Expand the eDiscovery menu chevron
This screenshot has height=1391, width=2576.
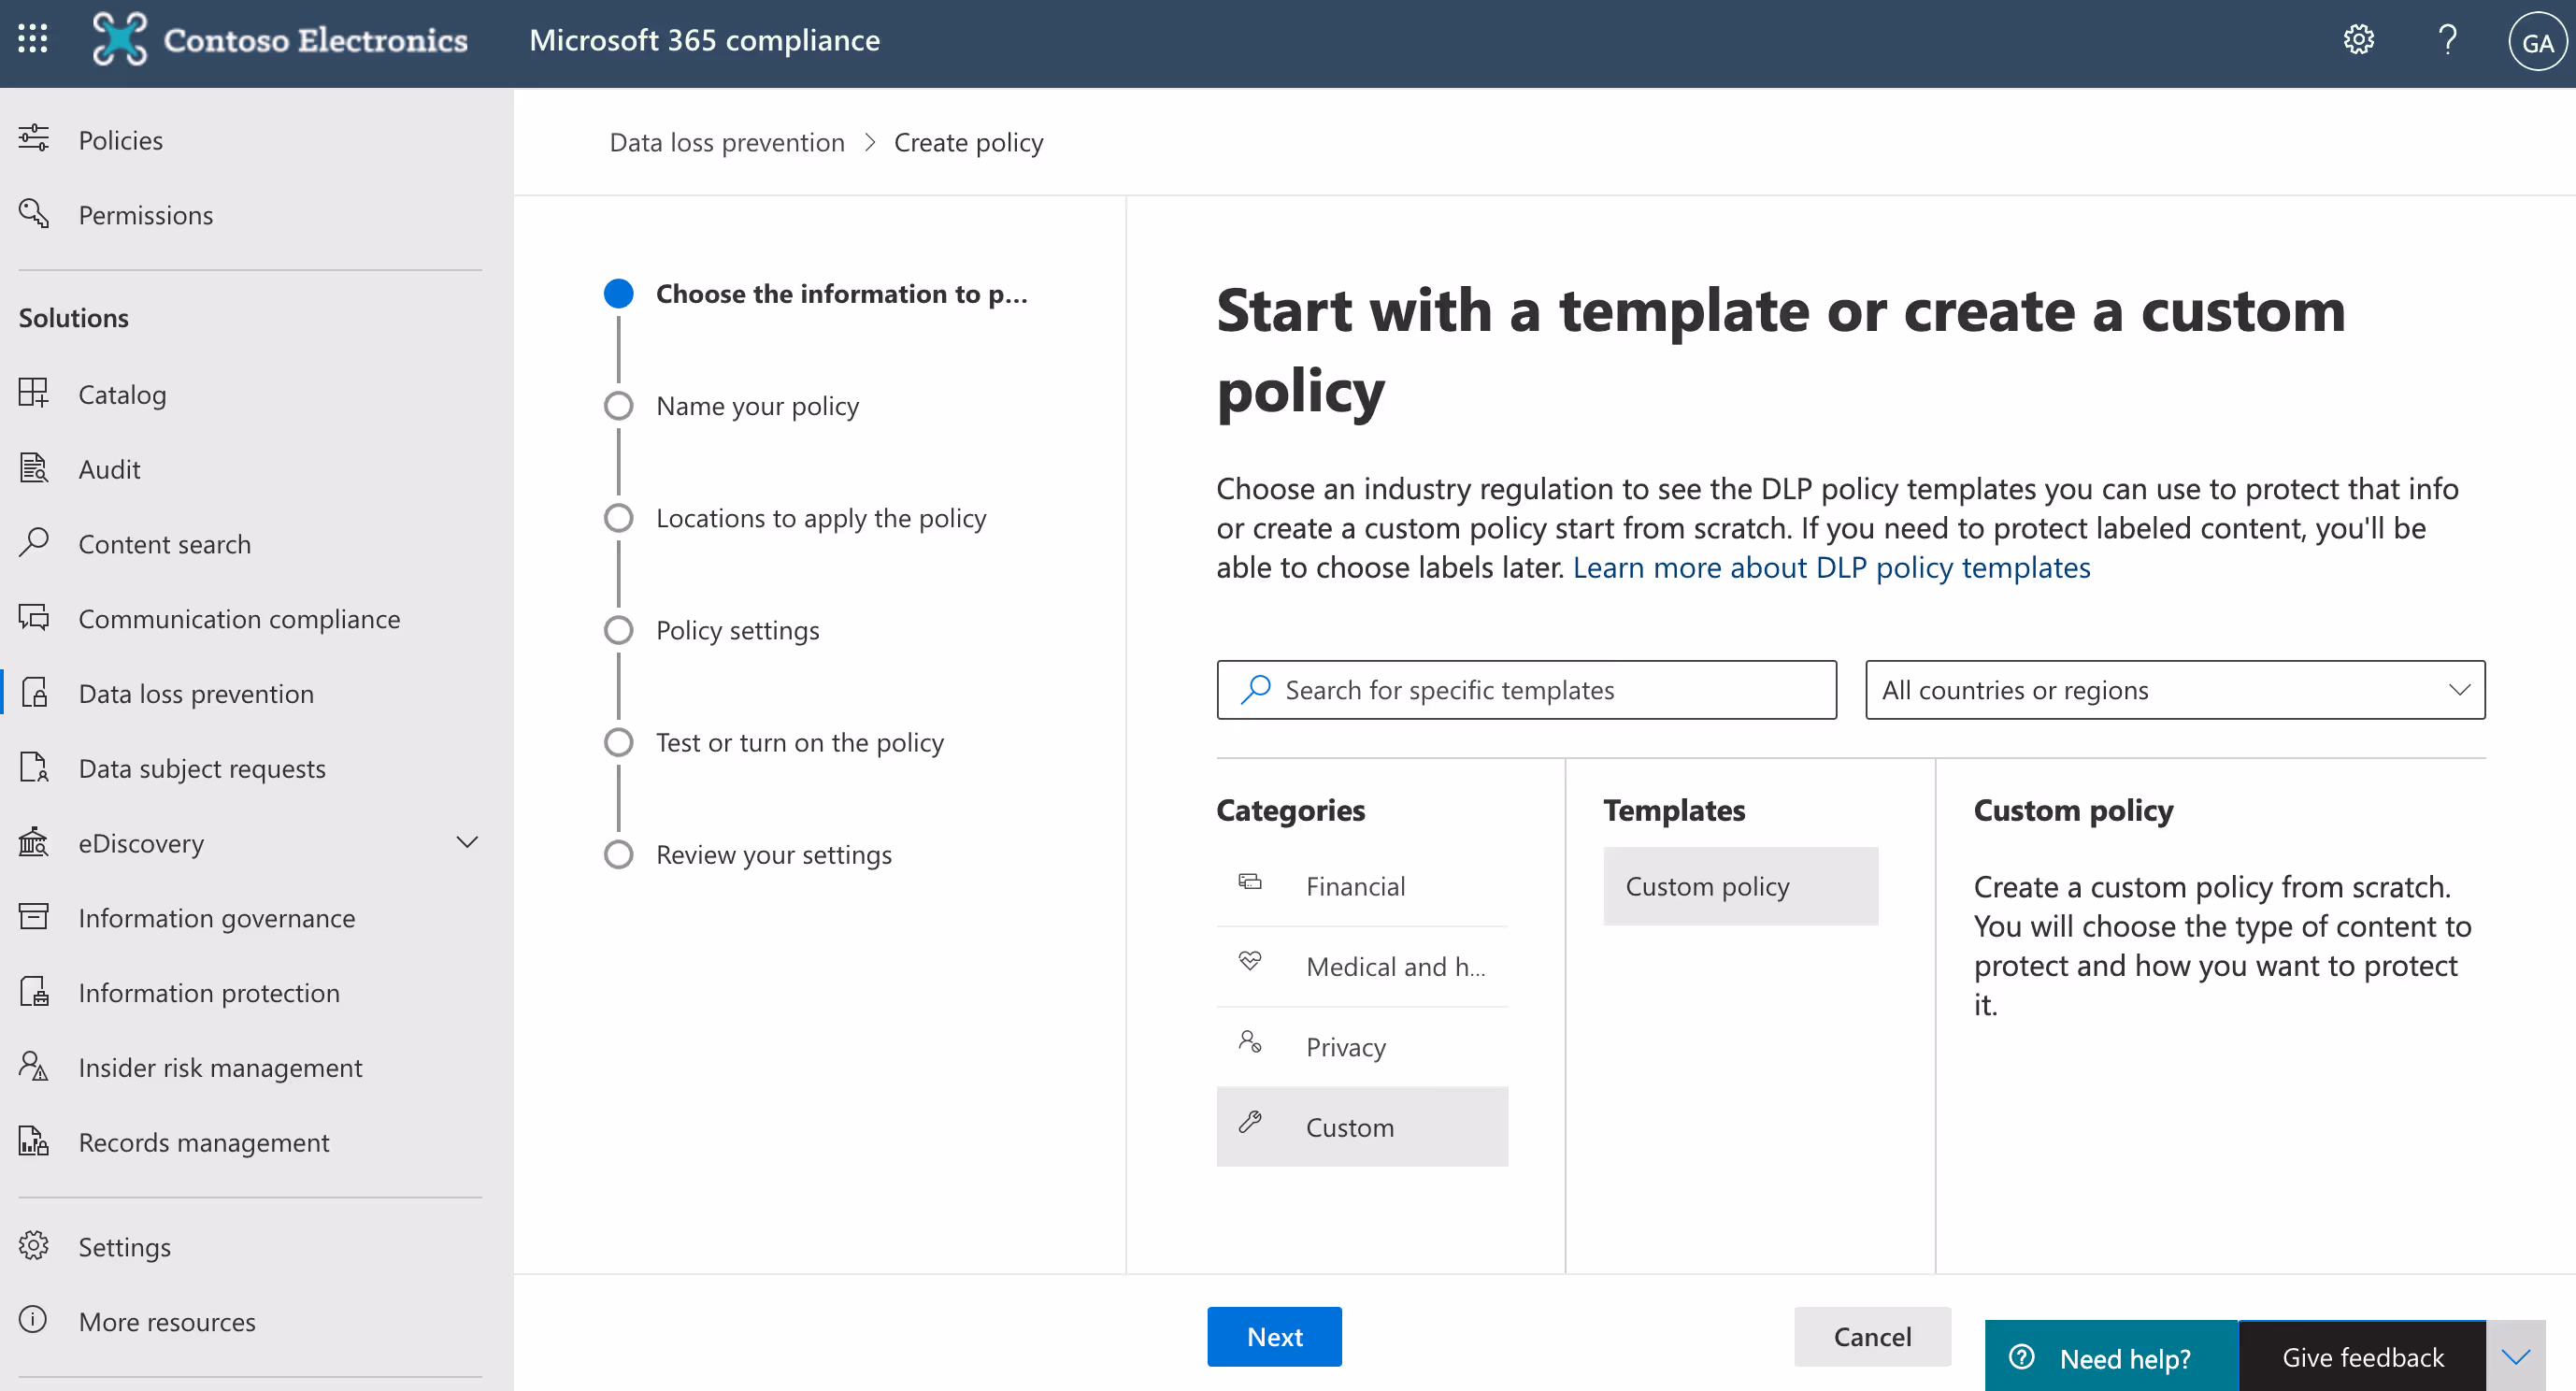point(466,842)
